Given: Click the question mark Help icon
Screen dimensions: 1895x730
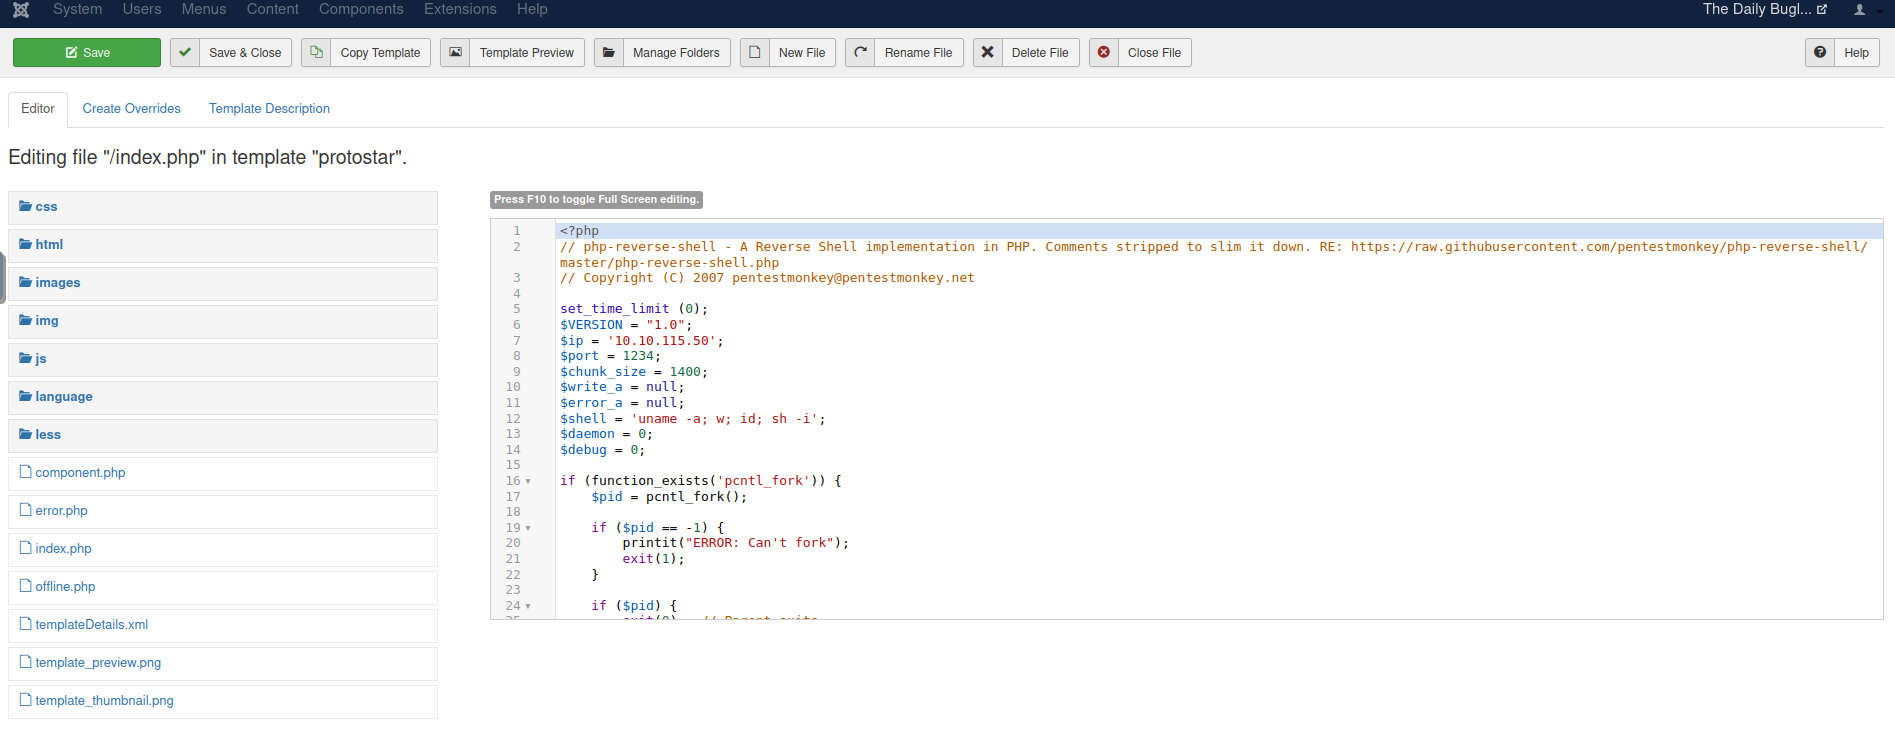Looking at the screenshot, I should point(1820,52).
